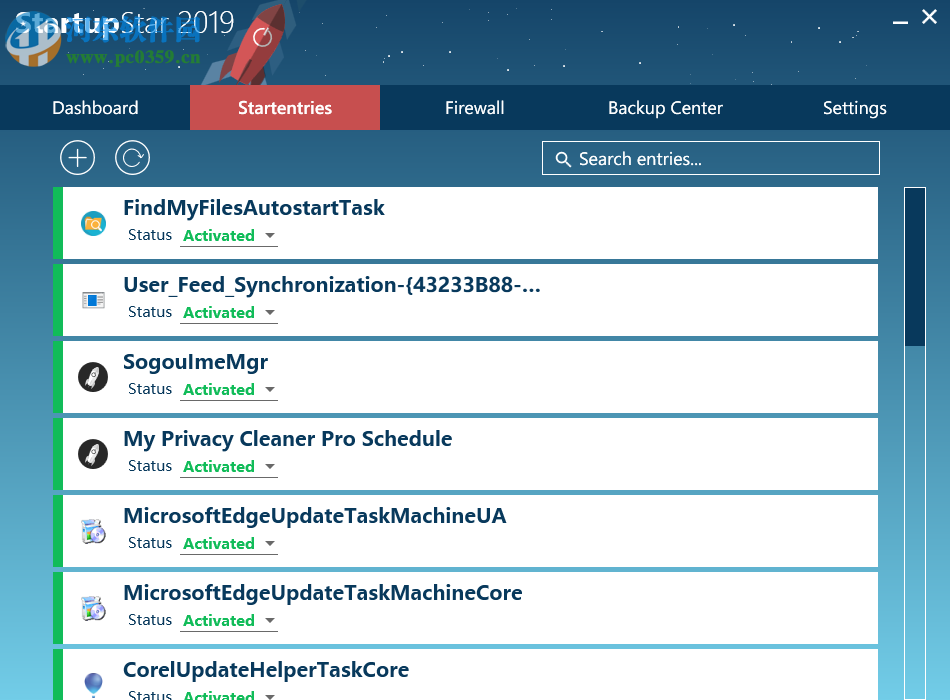Change status of My Privacy Cleaner Pro Schedule
950x700 pixels.
tap(229, 467)
